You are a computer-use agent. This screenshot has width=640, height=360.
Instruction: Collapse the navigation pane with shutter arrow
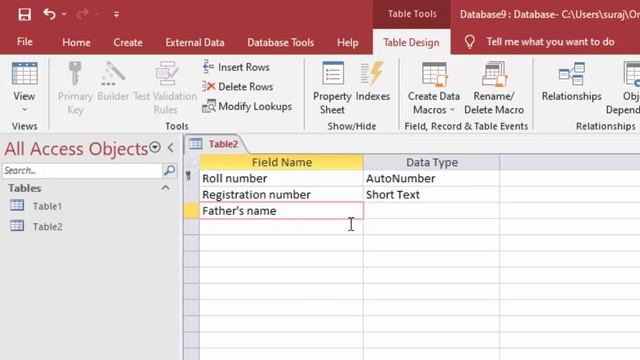click(x=171, y=147)
